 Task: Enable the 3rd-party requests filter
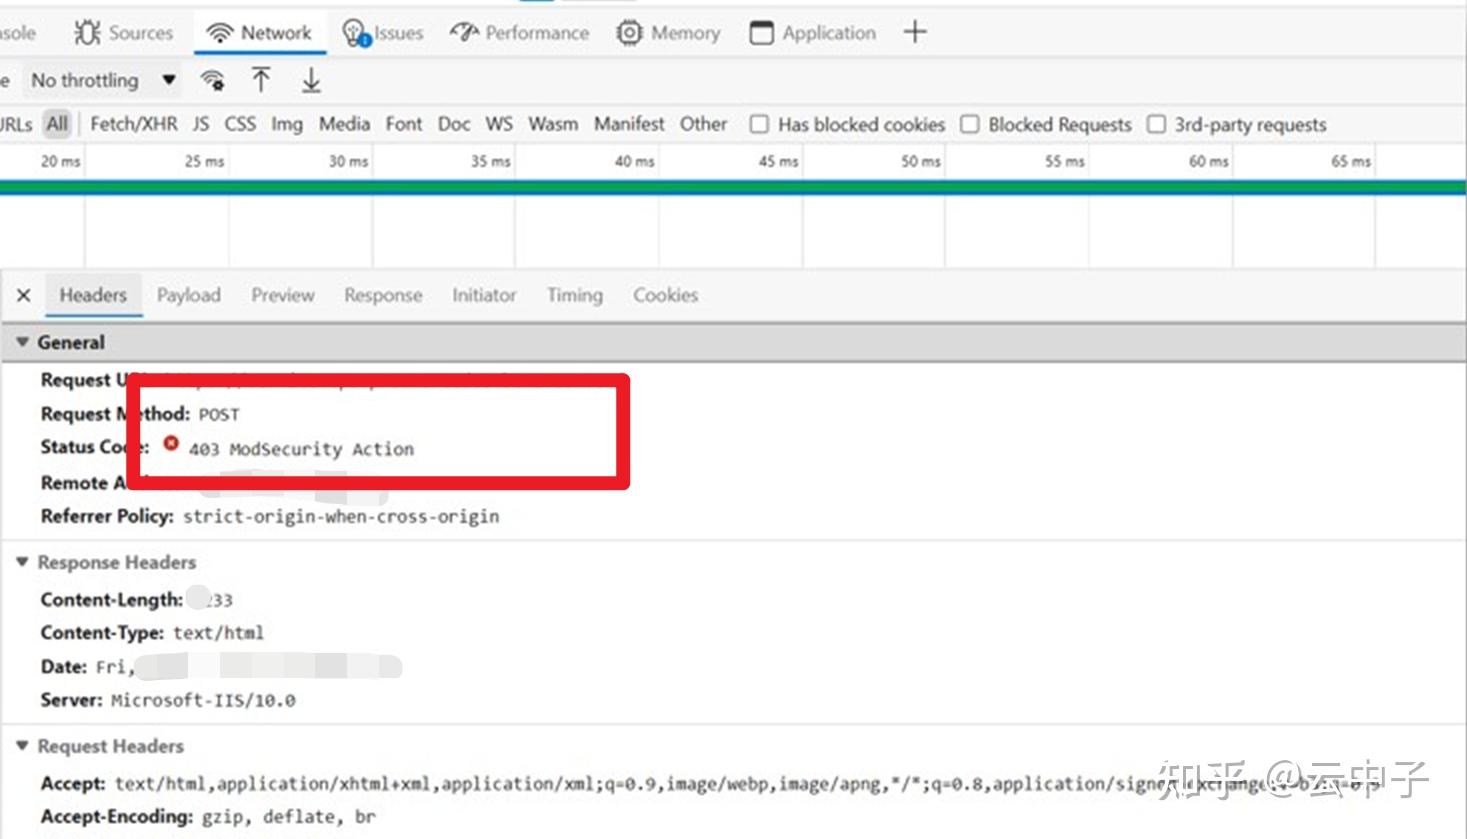pyautogui.click(x=1156, y=124)
